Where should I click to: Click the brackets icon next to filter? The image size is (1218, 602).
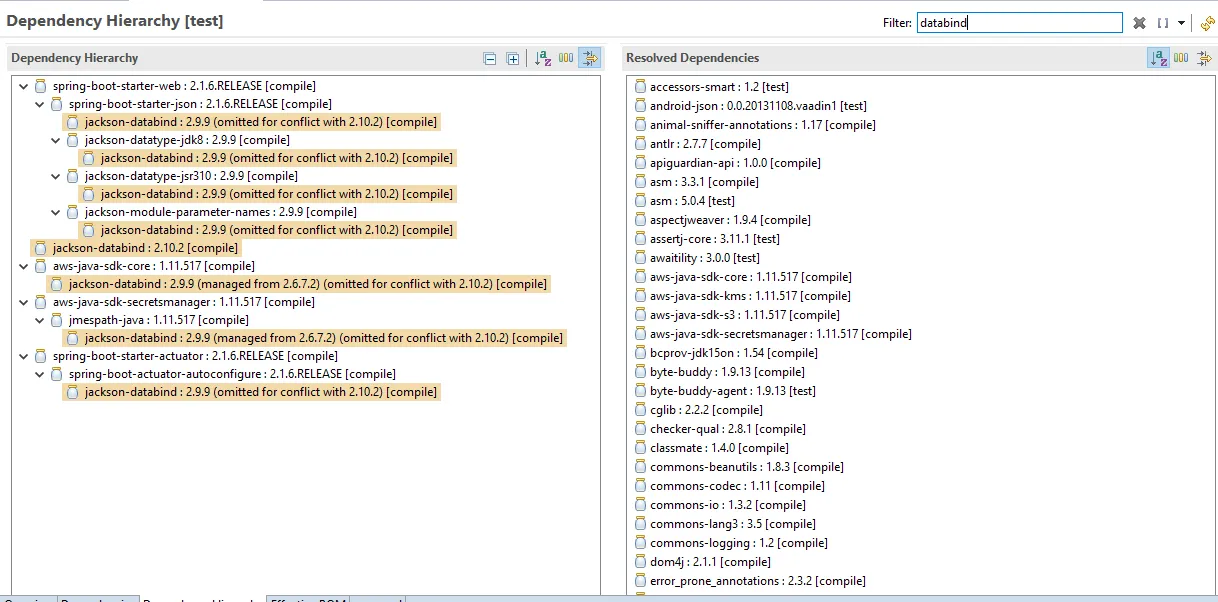[1163, 23]
